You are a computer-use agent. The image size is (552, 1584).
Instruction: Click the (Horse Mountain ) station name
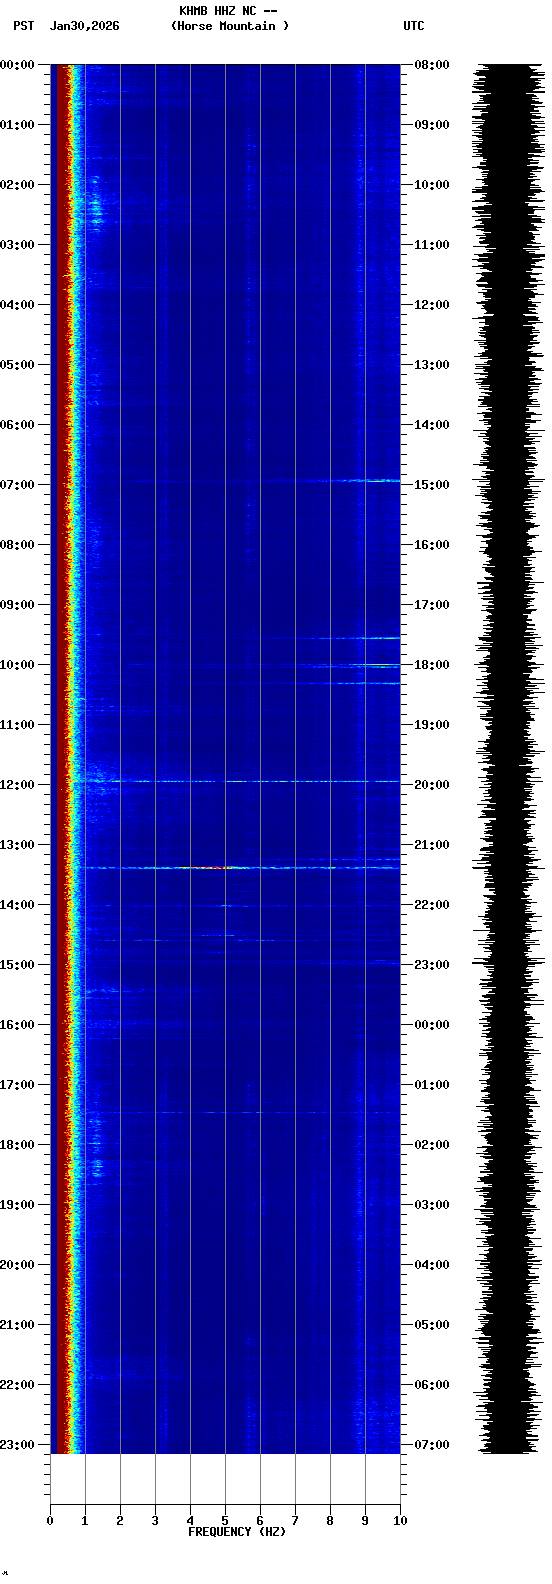point(230,26)
